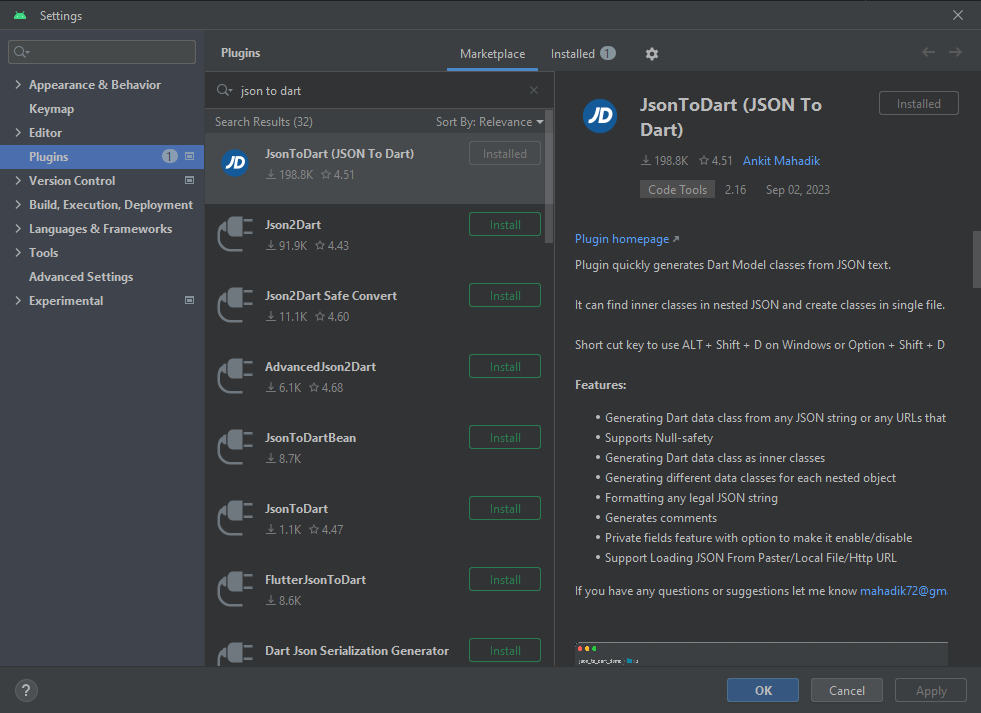Image resolution: width=981 pixels, height=713 pixels.
Task: Close the Settings dialog
Action: click(958, 15)
